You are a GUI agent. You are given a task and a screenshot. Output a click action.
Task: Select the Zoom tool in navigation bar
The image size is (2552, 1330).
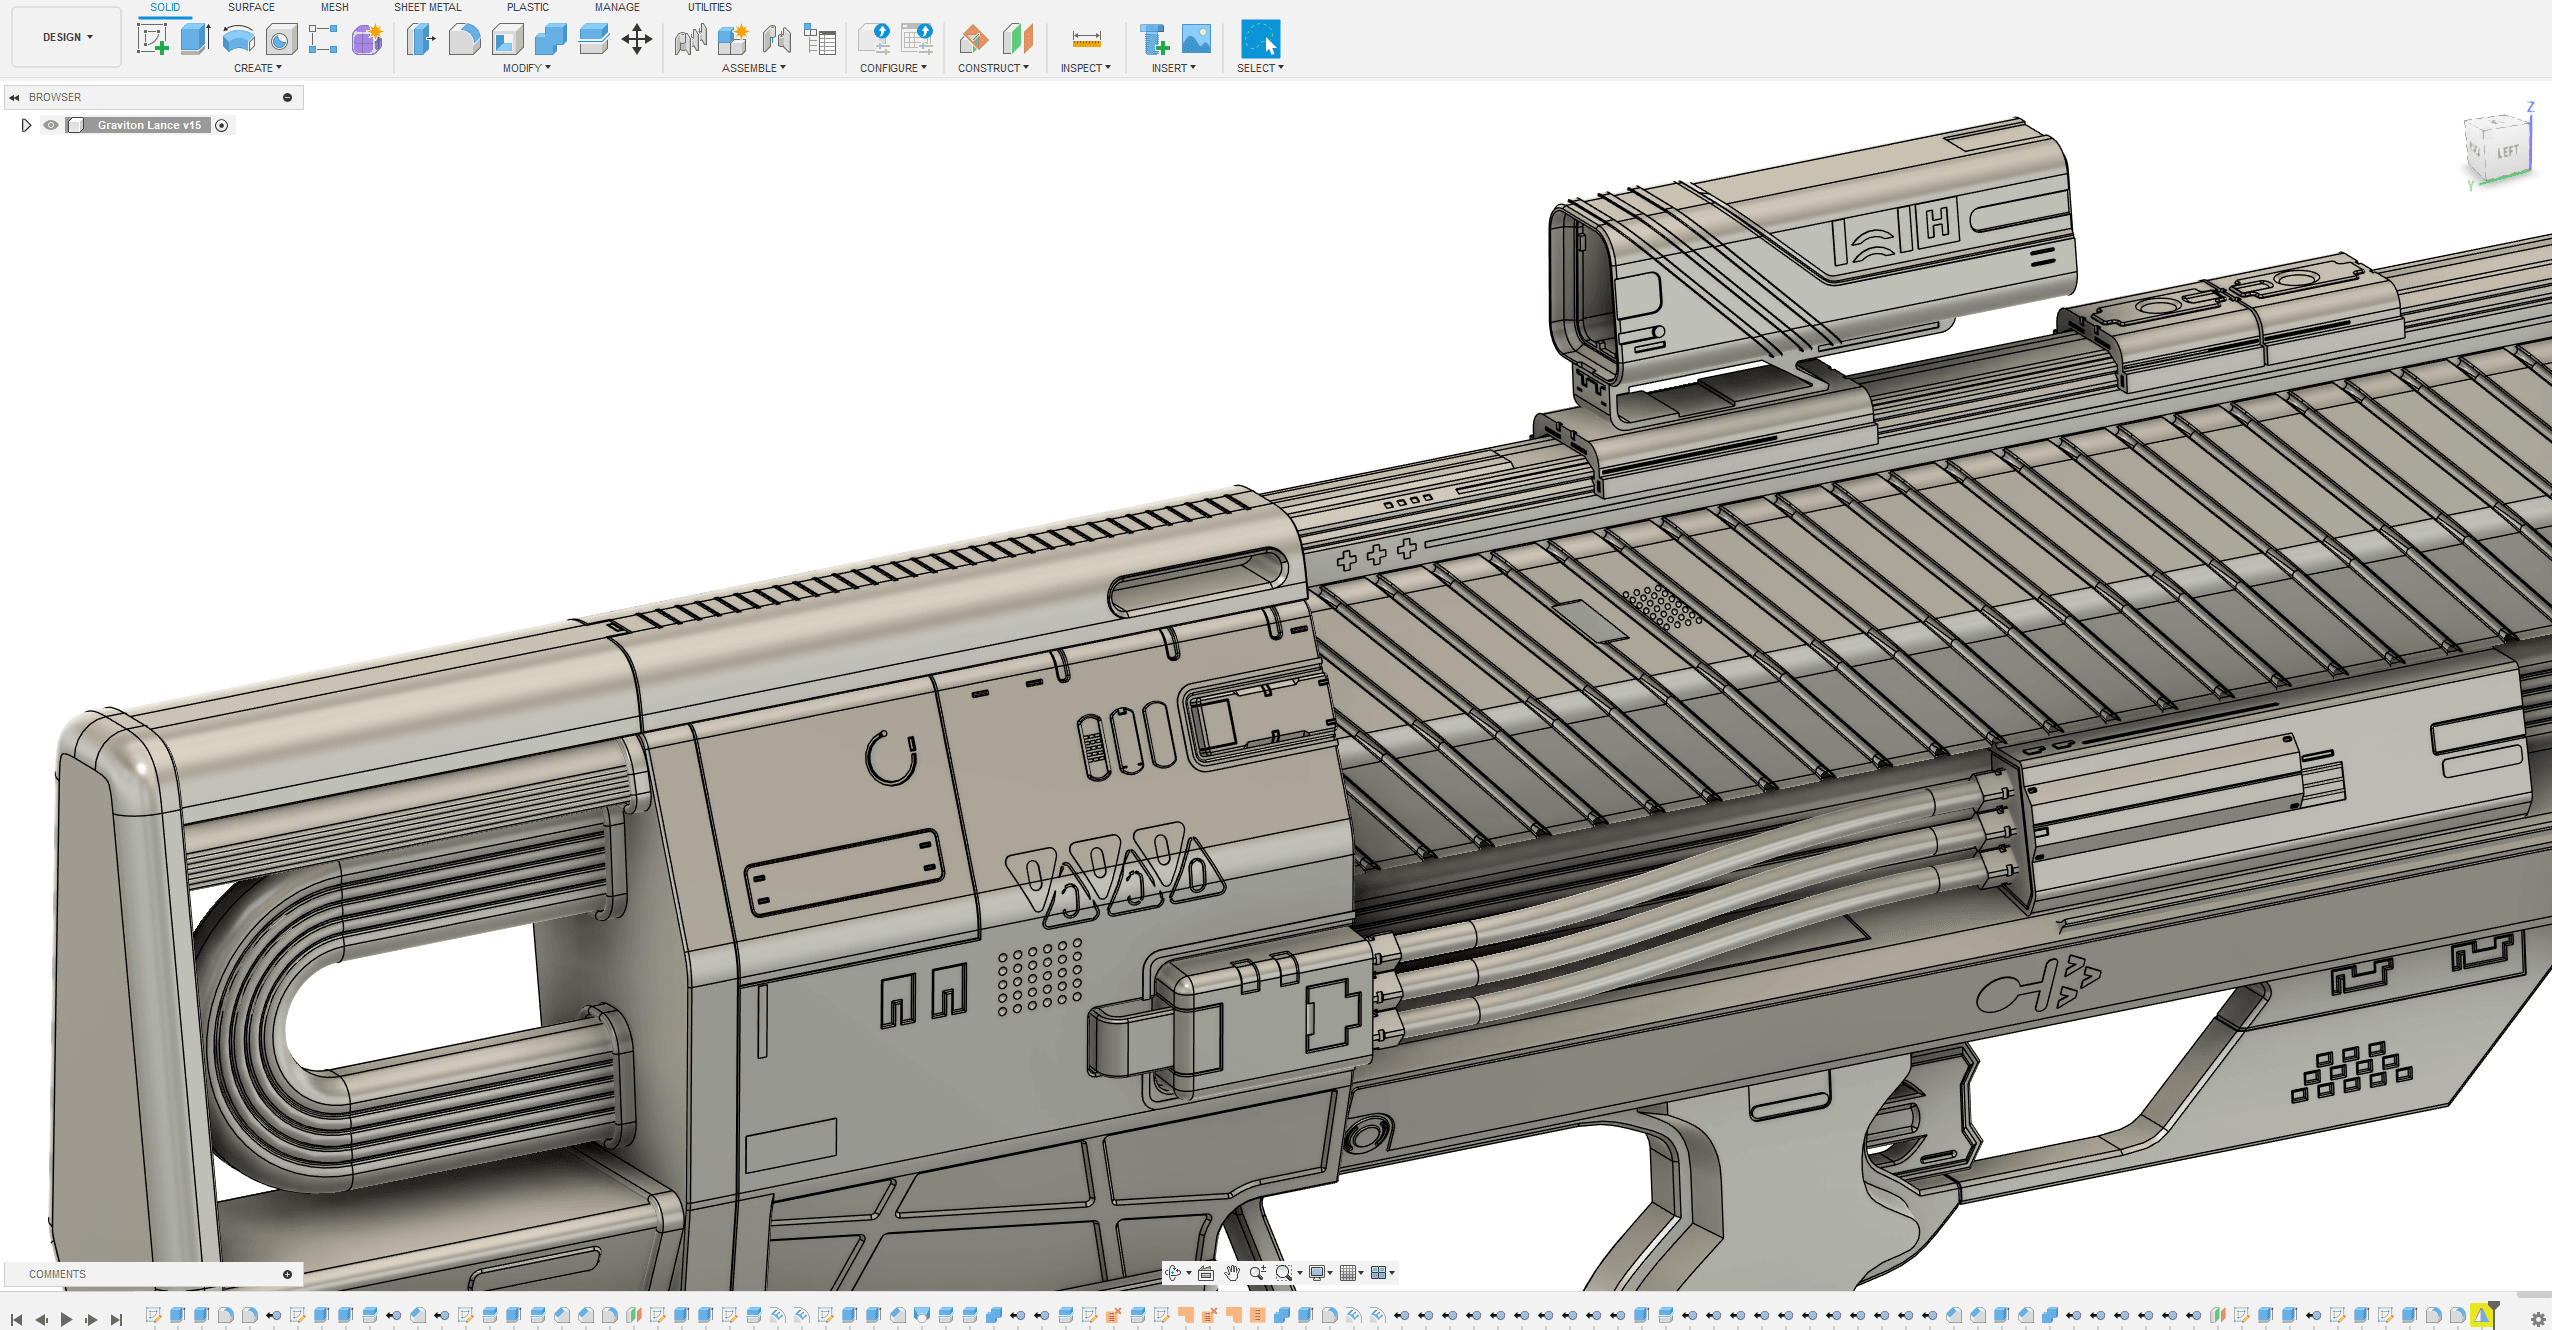(1258, 1273)
